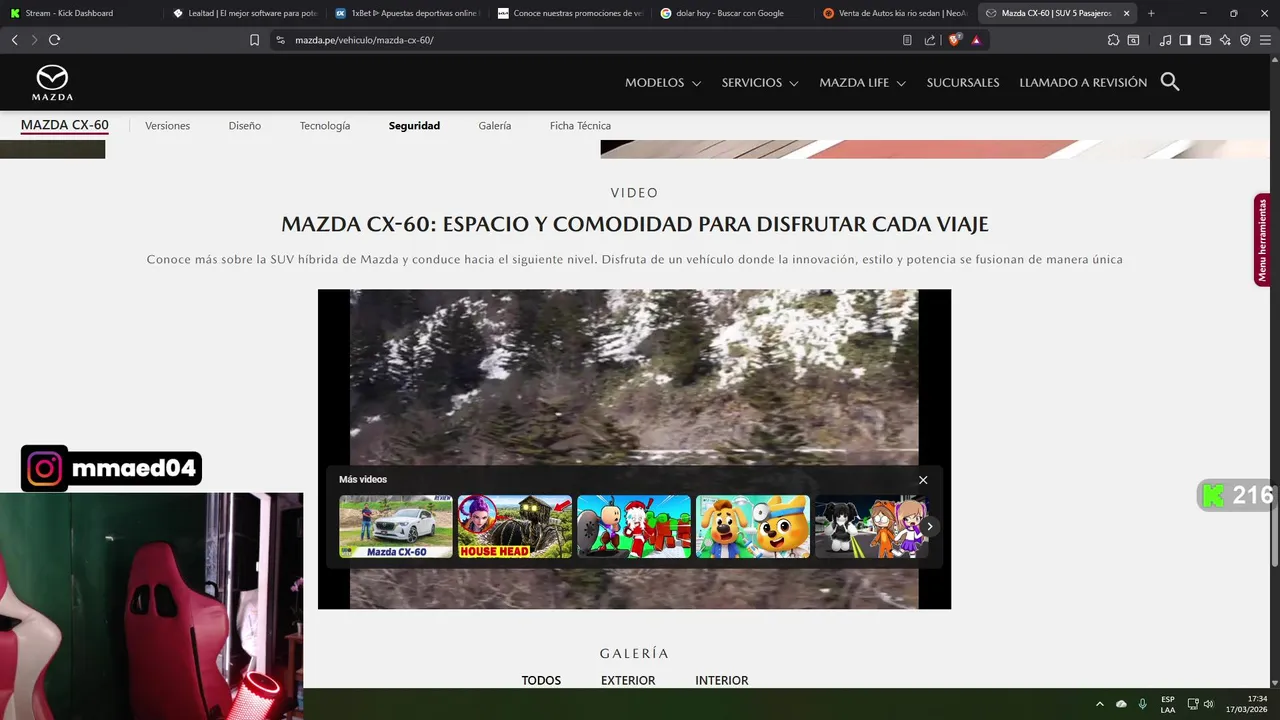Open the Brave VPN shield icon
Screen dimensions: 1280x720
pos(1245,40)
